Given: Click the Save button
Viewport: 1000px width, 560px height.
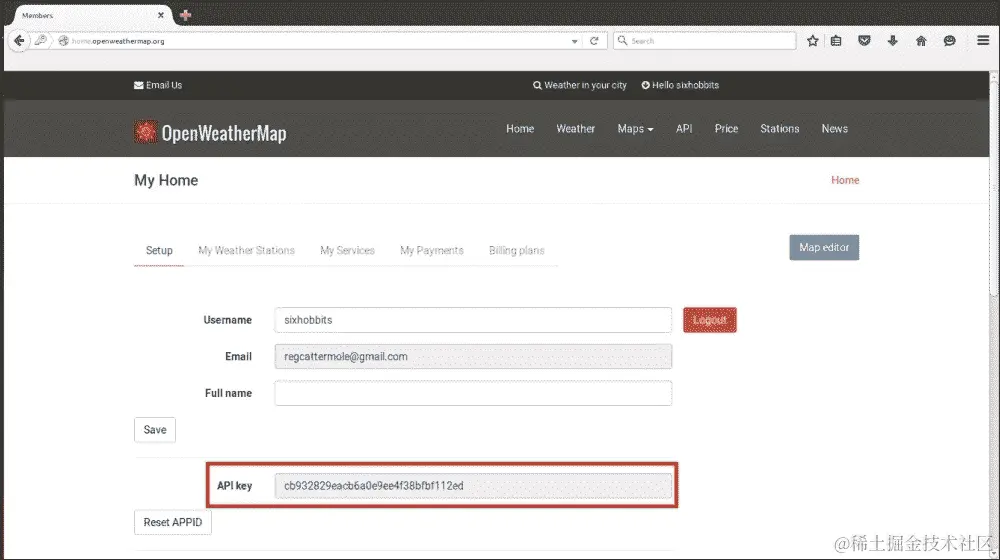Looking at the screenshot, I should (x=155, y=430).
